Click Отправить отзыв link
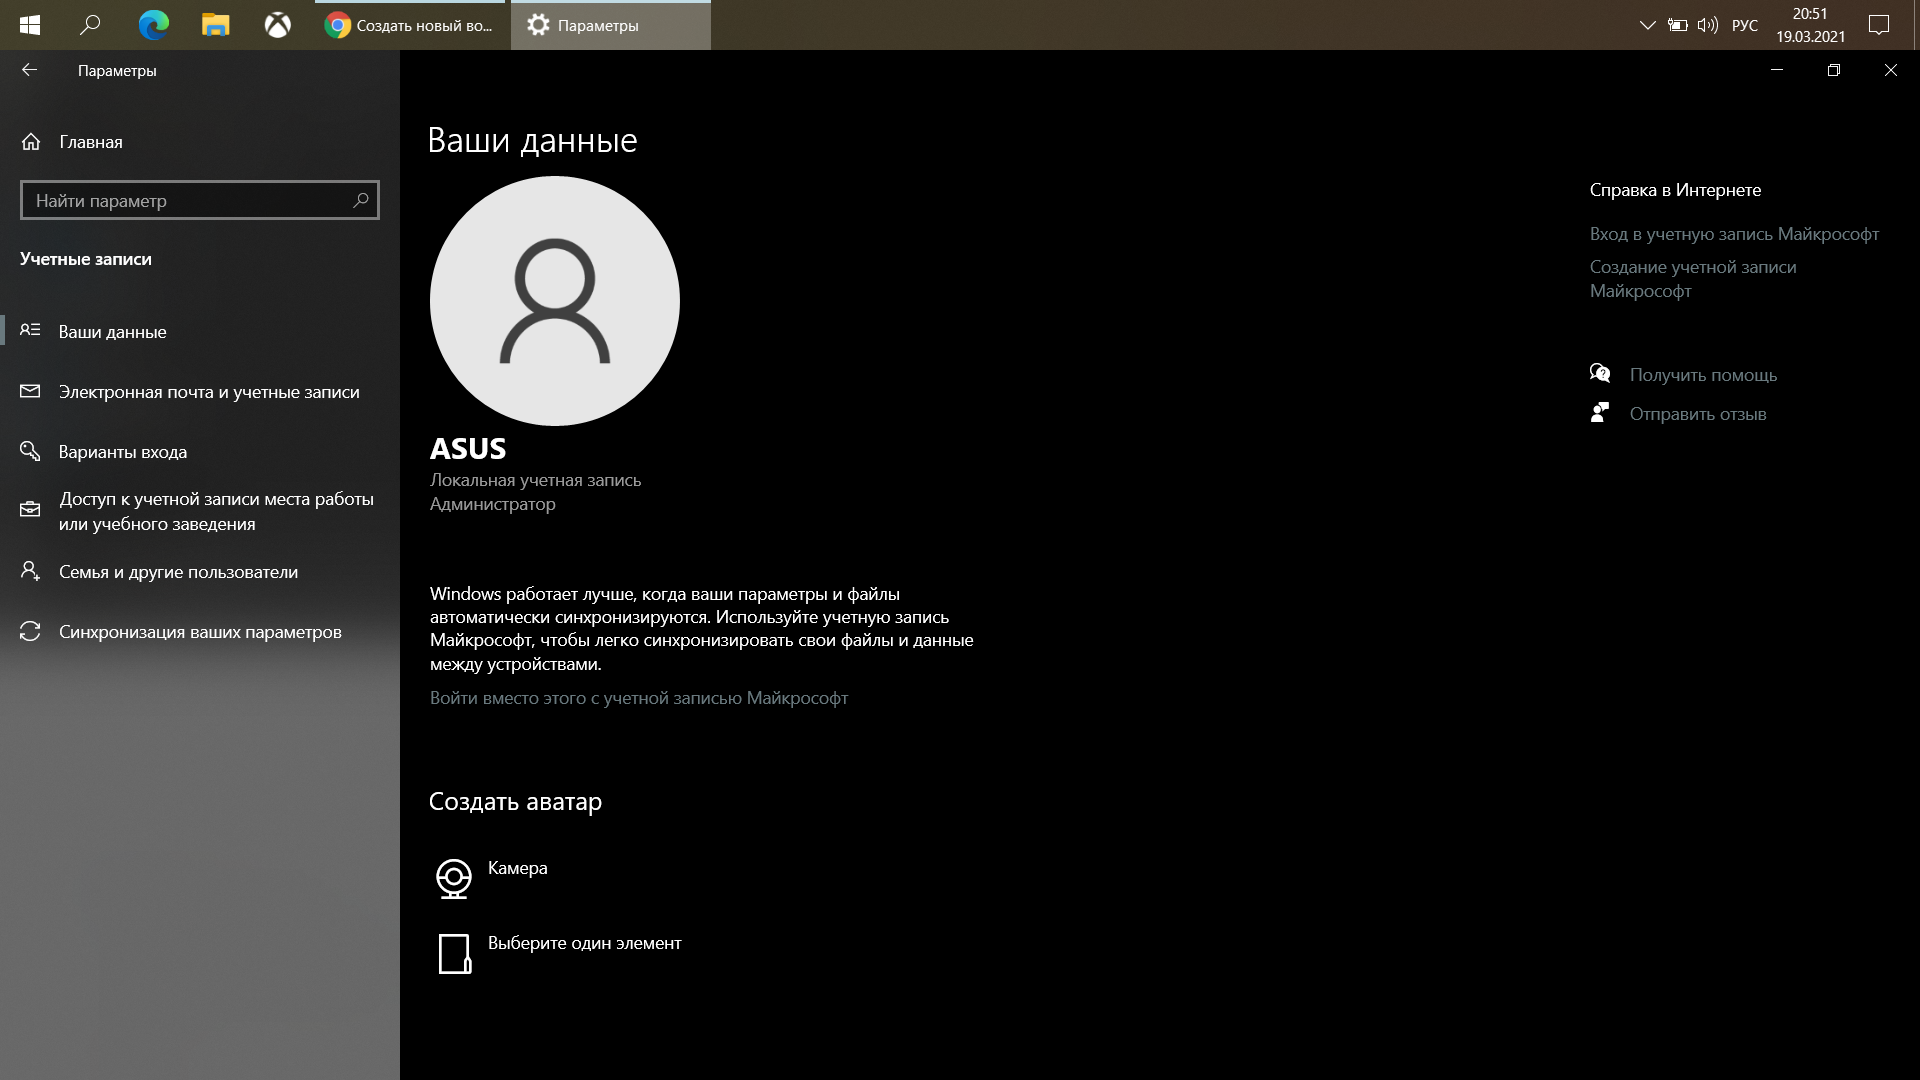 click(1698, 414)
